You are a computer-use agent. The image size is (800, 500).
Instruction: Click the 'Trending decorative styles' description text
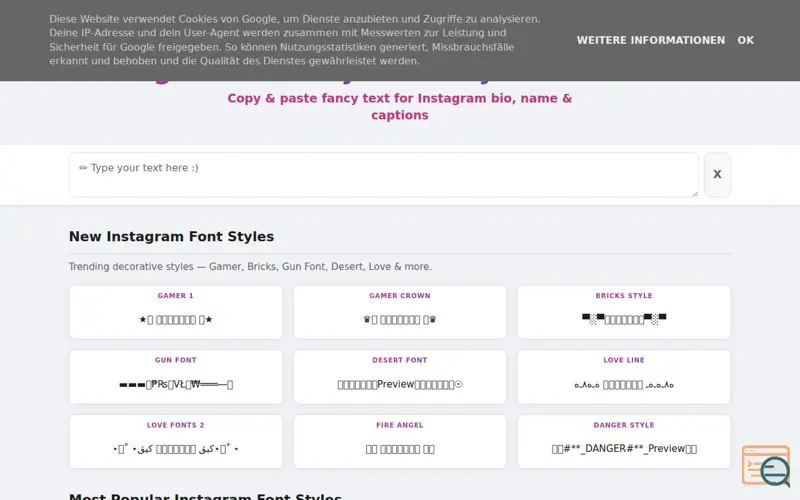pos(250,267)
